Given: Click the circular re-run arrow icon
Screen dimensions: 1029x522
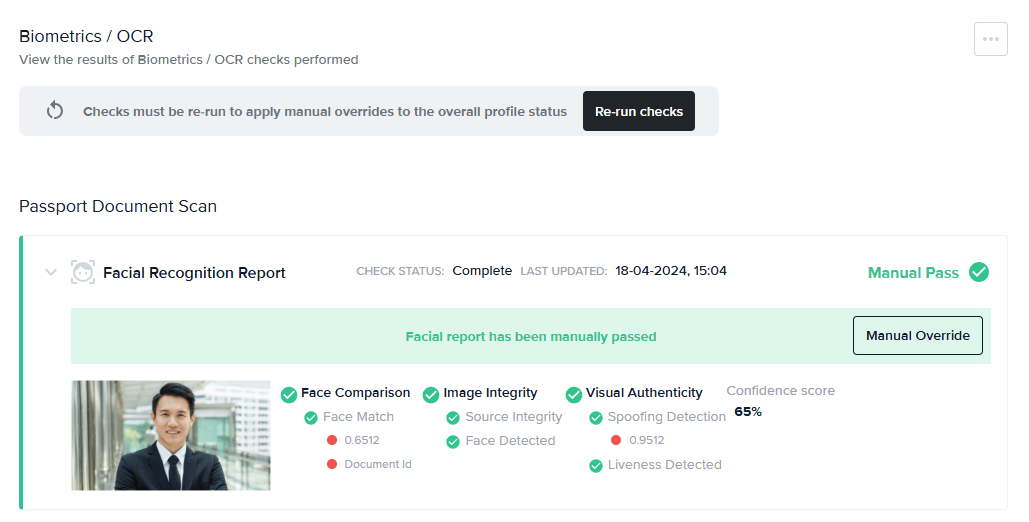Looking at the screenshot, I should point(56,111).
